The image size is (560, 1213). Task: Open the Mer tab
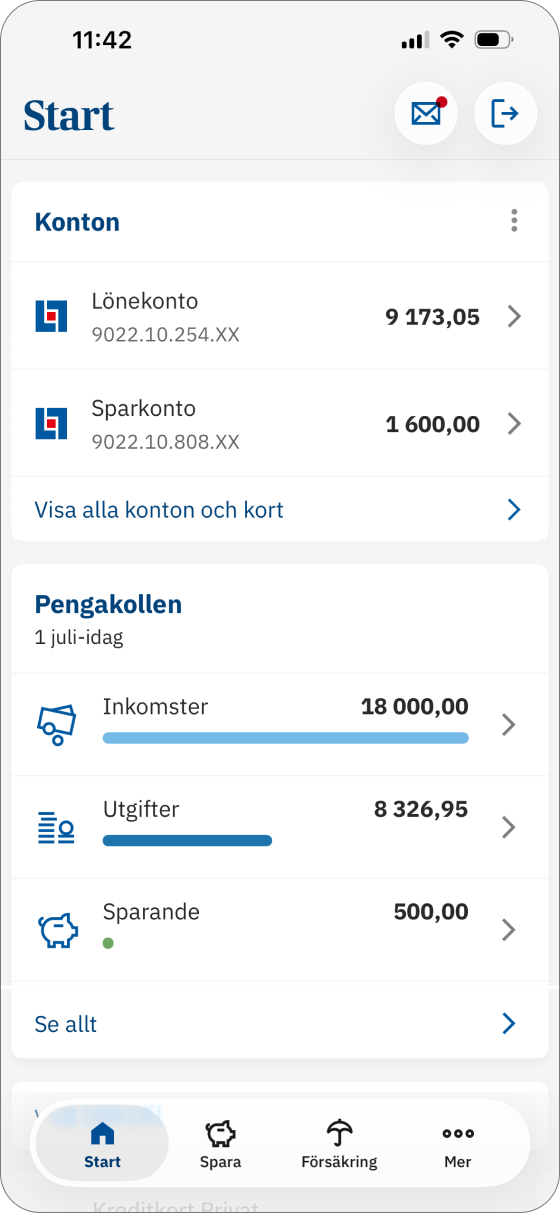point(458,1144)
